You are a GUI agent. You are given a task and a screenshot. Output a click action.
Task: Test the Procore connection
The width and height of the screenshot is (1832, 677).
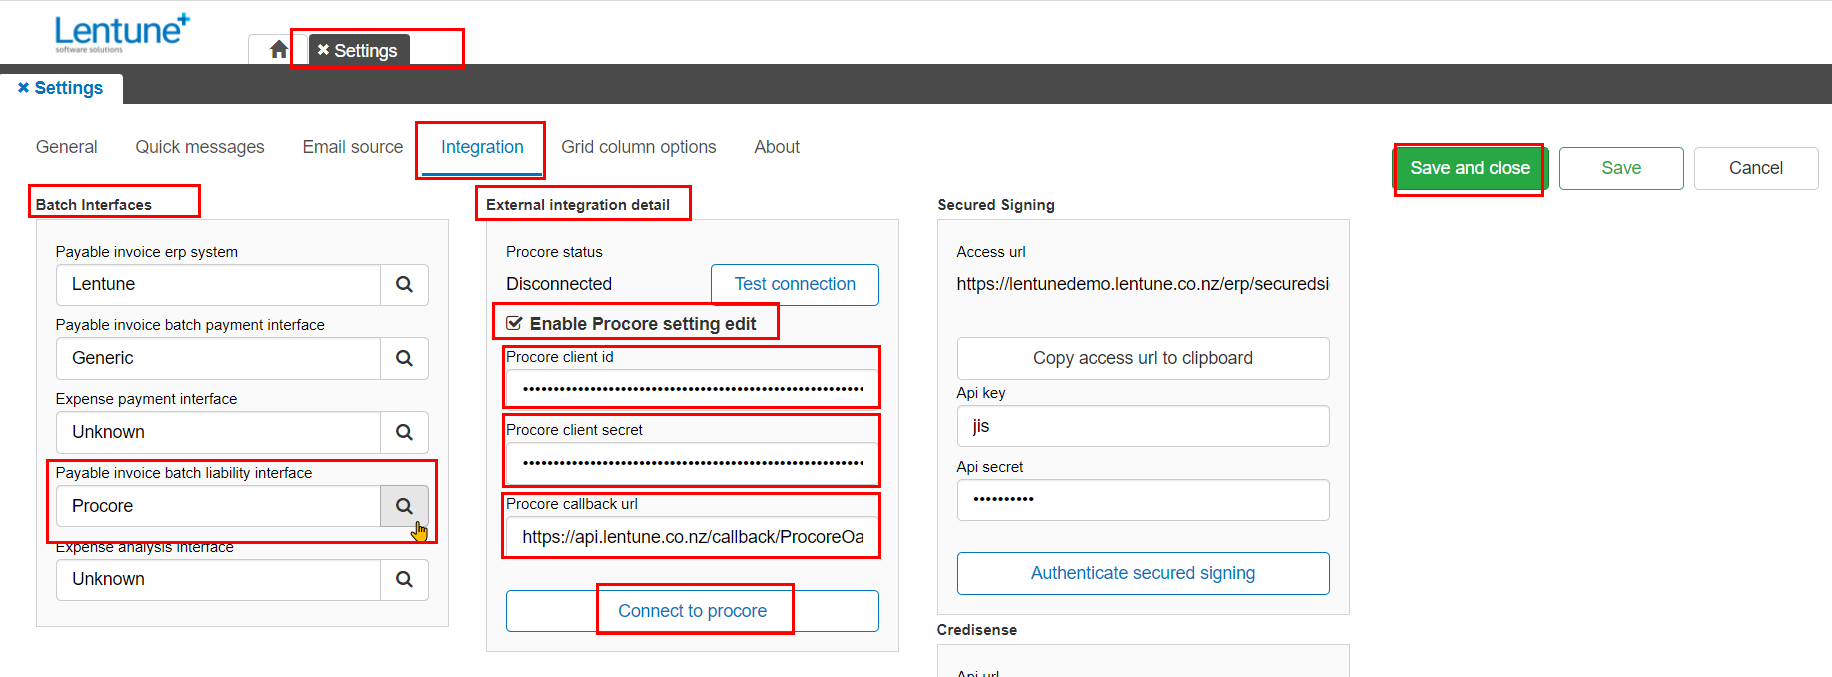[795, 284]
